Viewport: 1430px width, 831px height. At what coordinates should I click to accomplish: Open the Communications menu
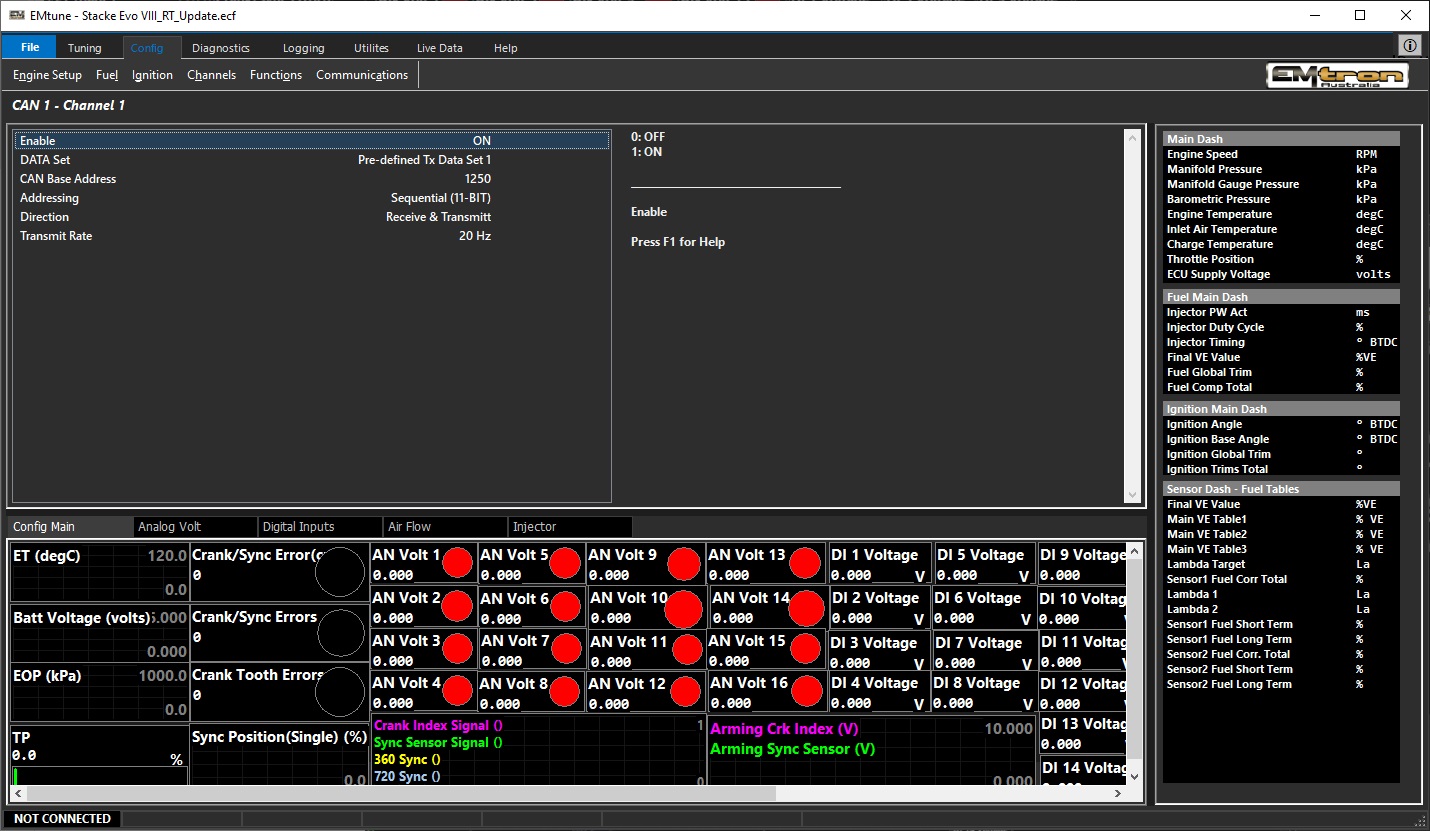coord(362,75)
